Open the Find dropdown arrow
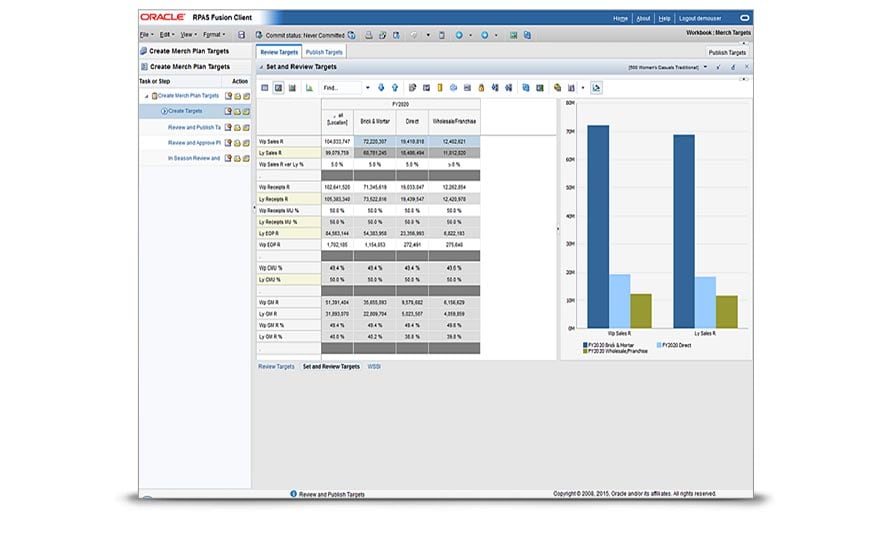Image resolution: width=880 pixels, height=533 pixels. point(368,88)
